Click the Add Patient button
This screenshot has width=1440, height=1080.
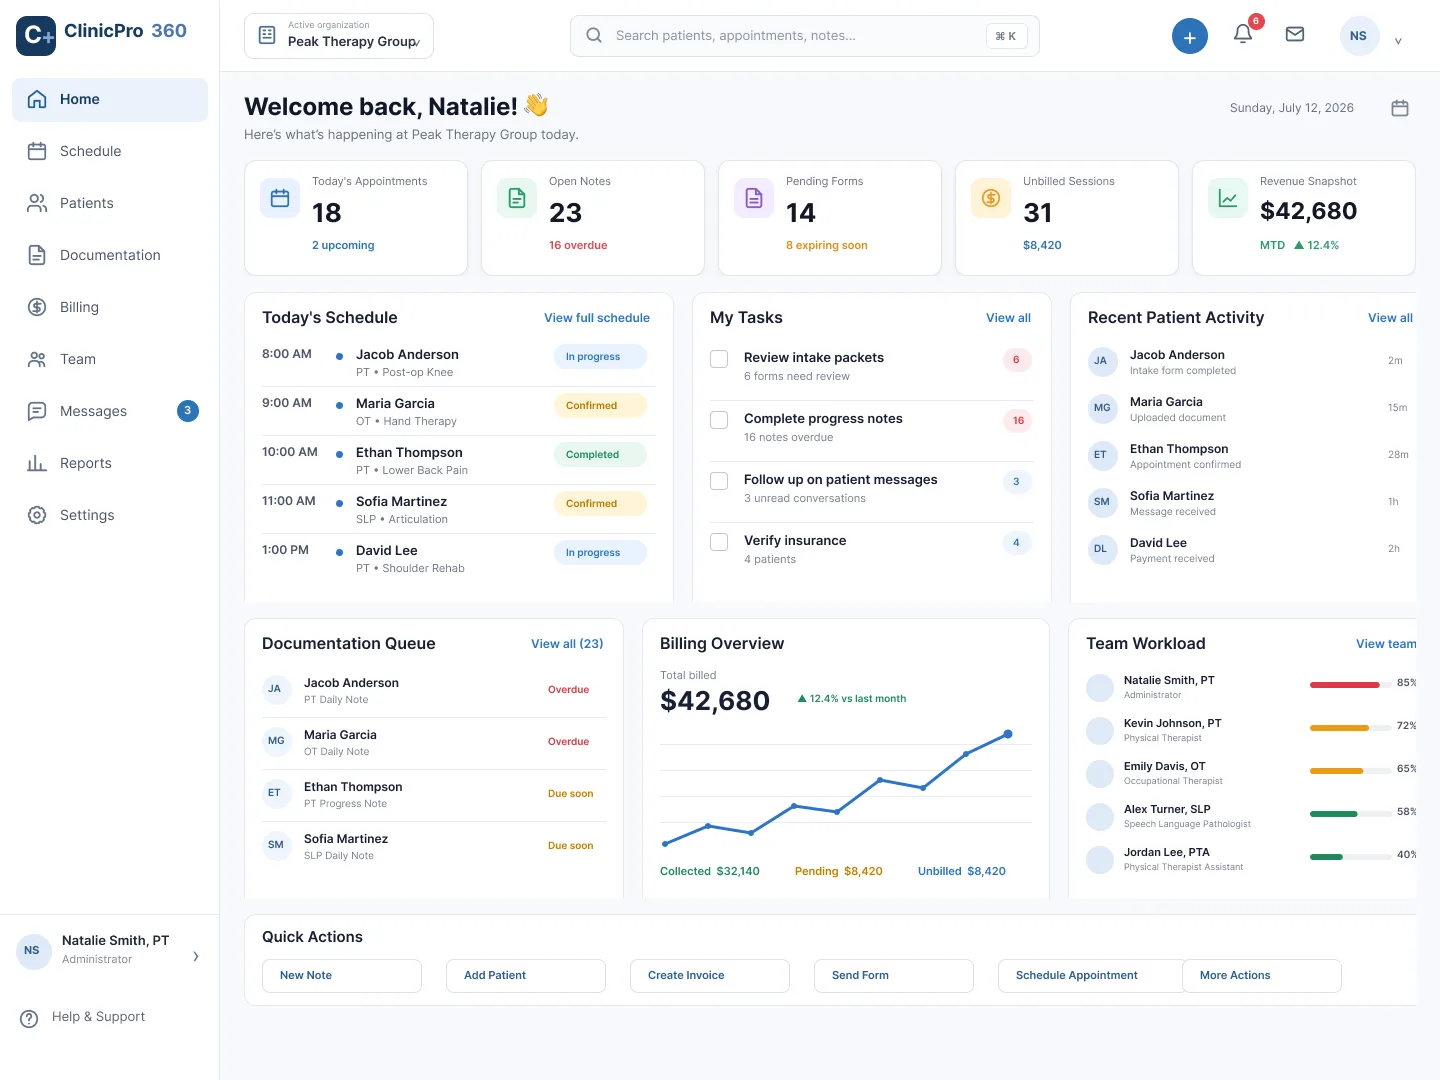click(526, 976)
